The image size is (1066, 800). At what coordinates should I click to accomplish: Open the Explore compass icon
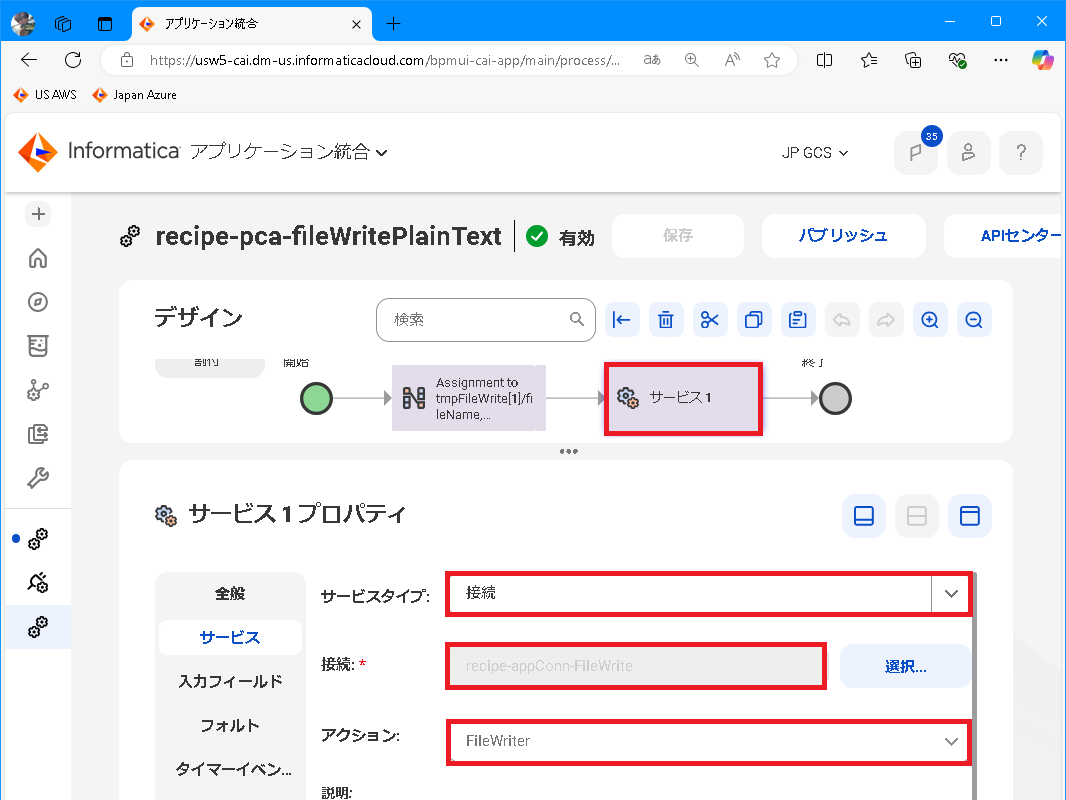pyautogui.click(x=38, y=302)
